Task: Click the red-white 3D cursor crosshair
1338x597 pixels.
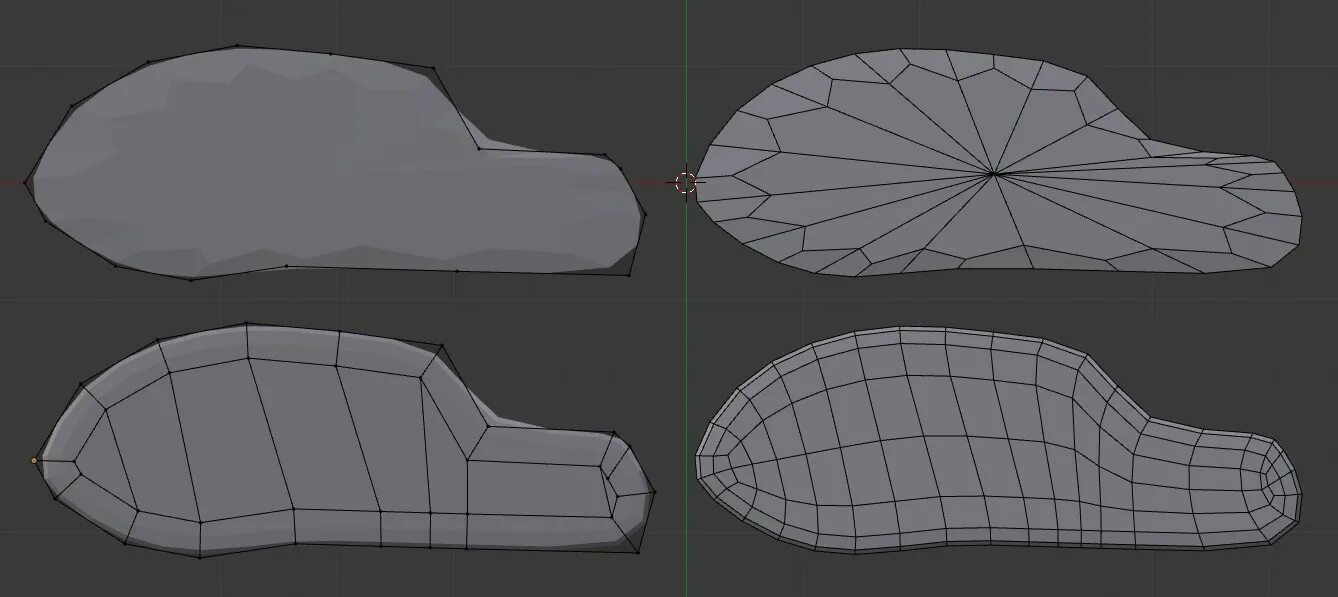Action: pos(685,182)
